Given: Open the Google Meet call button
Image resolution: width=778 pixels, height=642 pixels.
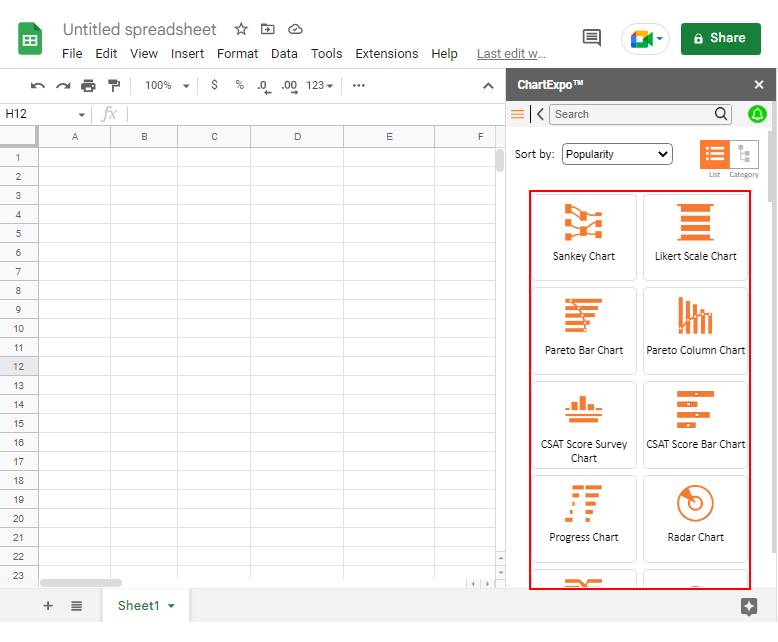Looking at the screenshot, I should (x=646, y=39).
